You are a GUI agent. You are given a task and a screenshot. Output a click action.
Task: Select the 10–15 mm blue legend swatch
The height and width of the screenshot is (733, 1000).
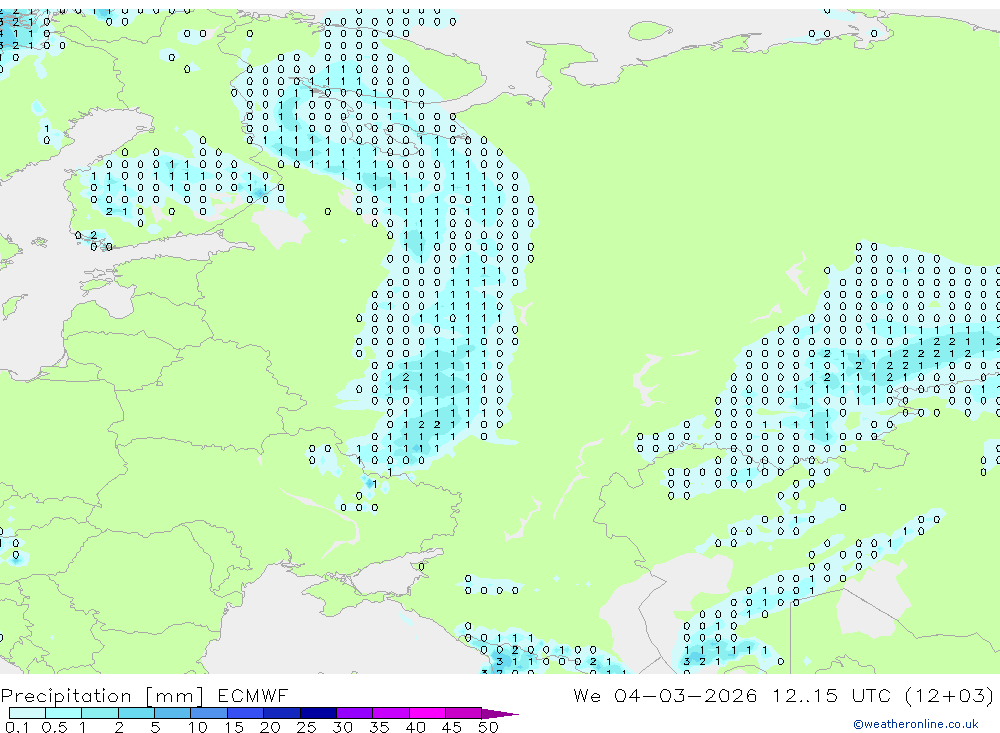coord(209,713)
